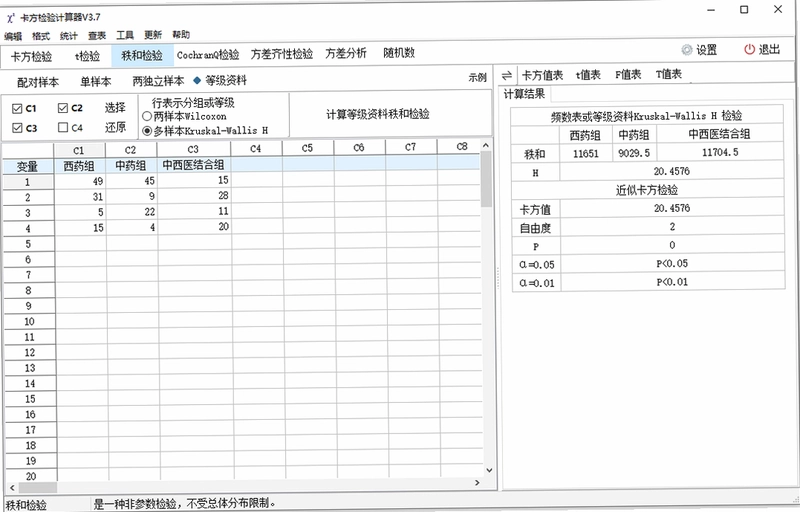Click 计算等级资料秩和检验 button
The image size is (800, 512).
point(378,114)
